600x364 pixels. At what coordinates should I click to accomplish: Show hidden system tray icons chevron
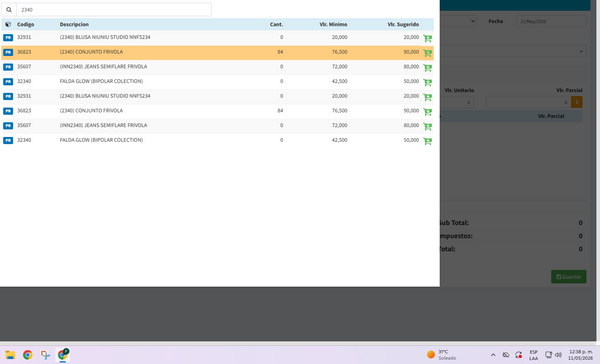click(x=493, y=355)
